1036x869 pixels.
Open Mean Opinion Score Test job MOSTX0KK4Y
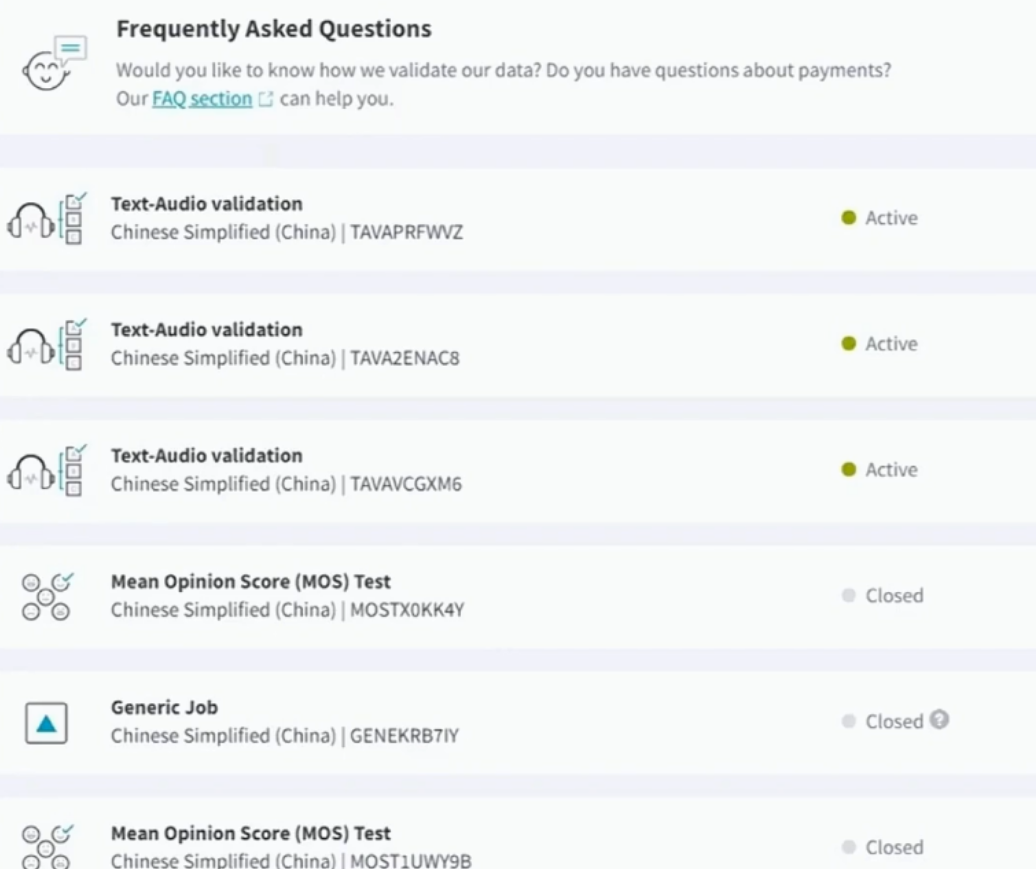pyautogui.click(x=250, y=582)
